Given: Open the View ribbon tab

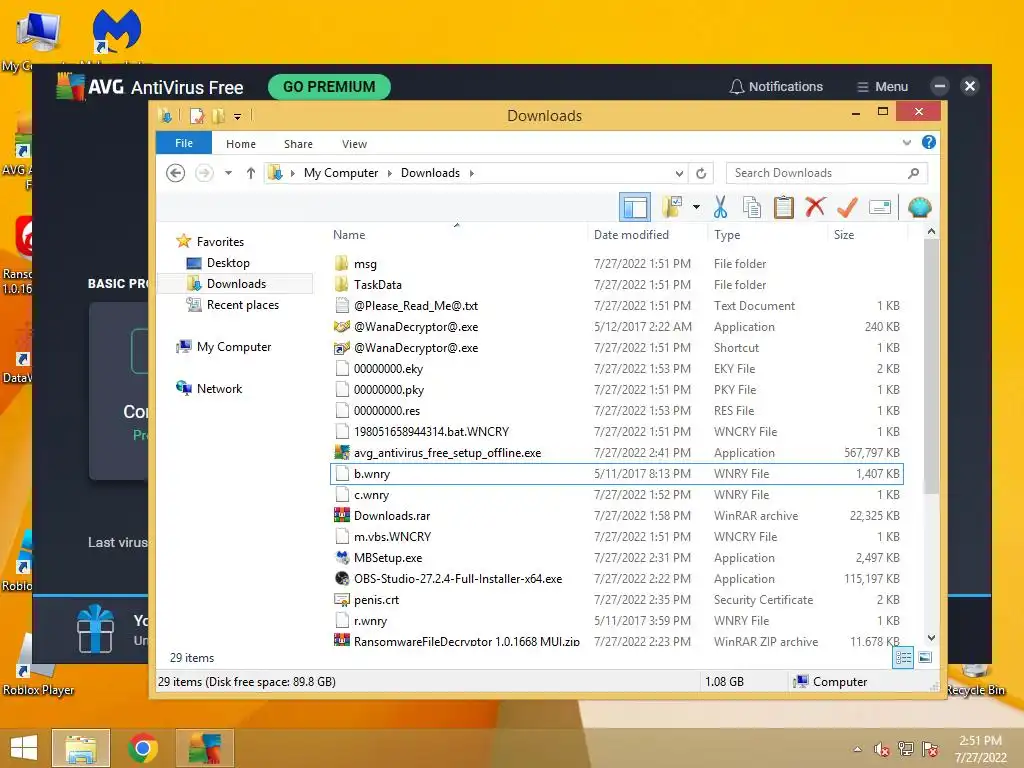Looking at the screenshot, I should point(355,144).
